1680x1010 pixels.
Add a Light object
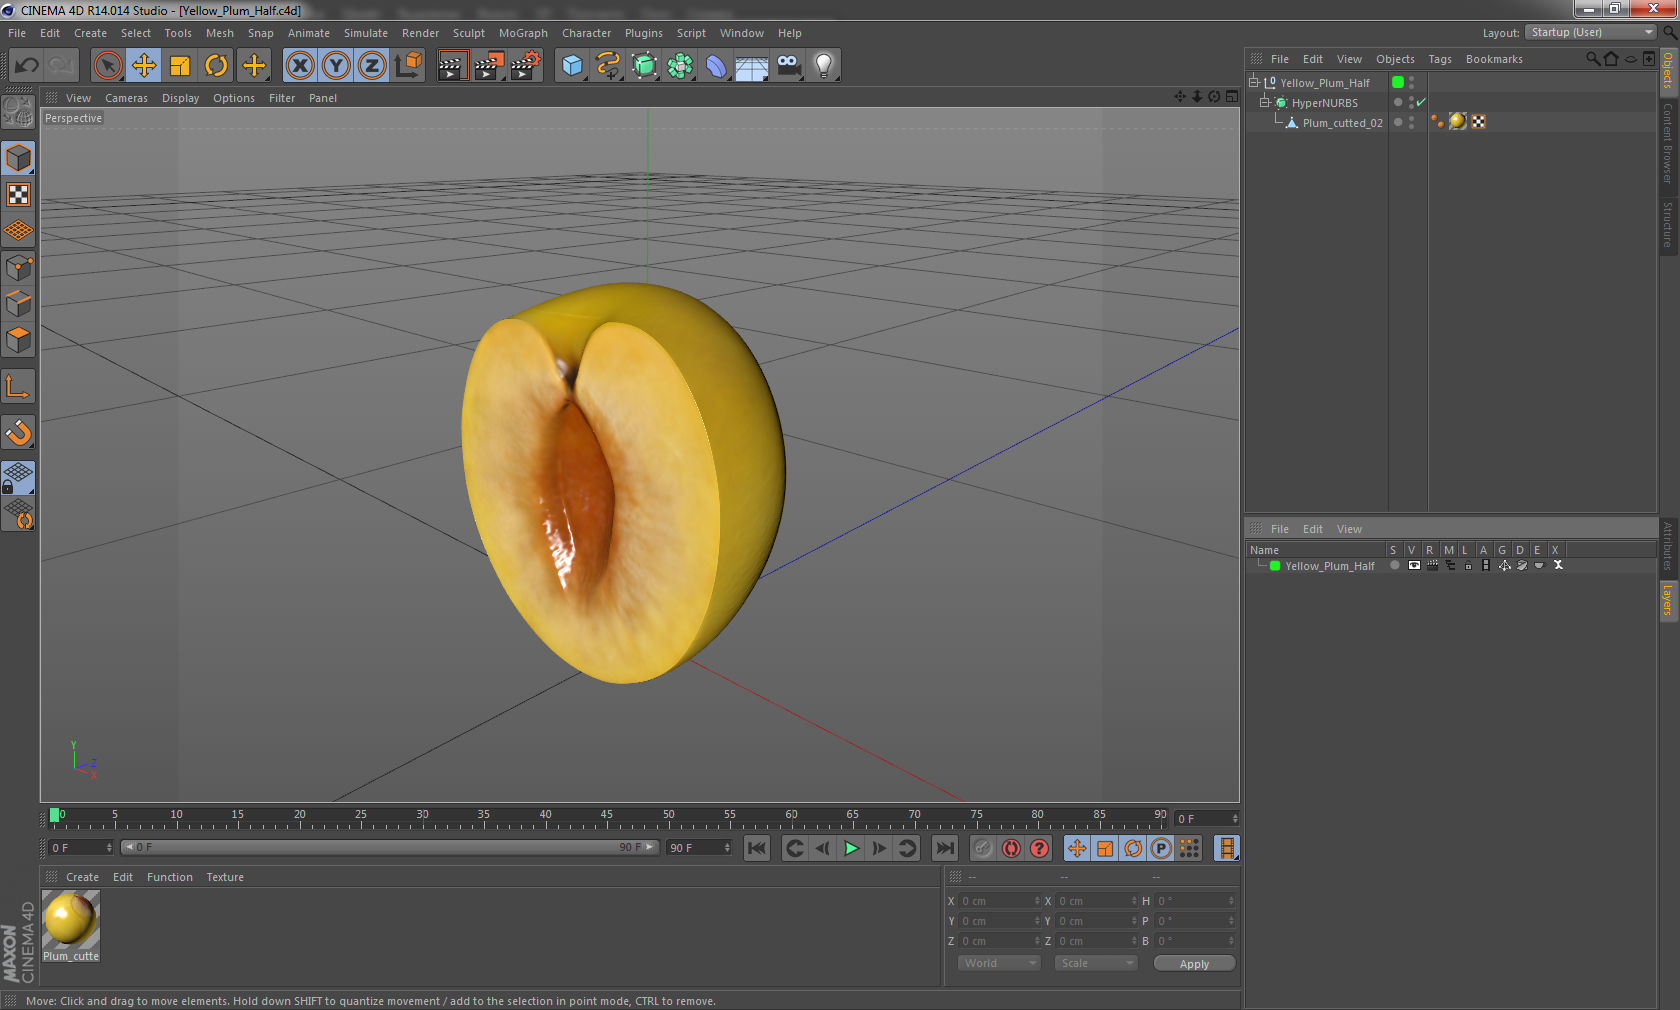click(824, 66)
